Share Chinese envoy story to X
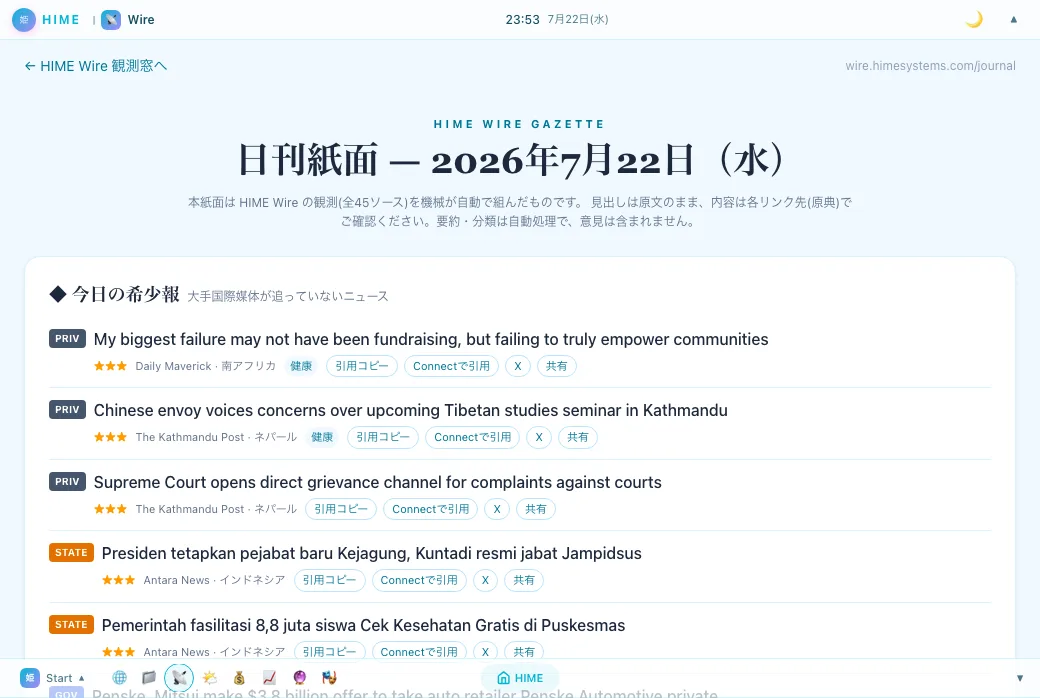This screenshot has height=698, width=1040. [539, 437]
